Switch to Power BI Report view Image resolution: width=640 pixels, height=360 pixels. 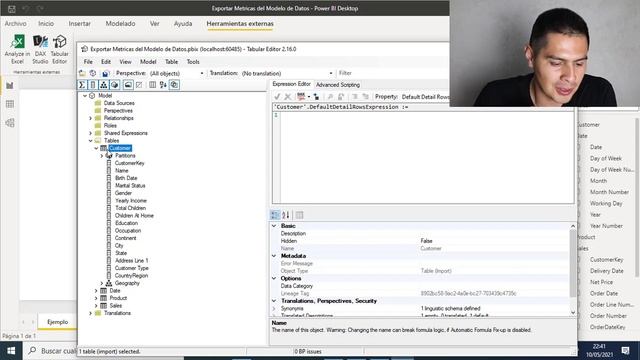click(x=10, y=85)
